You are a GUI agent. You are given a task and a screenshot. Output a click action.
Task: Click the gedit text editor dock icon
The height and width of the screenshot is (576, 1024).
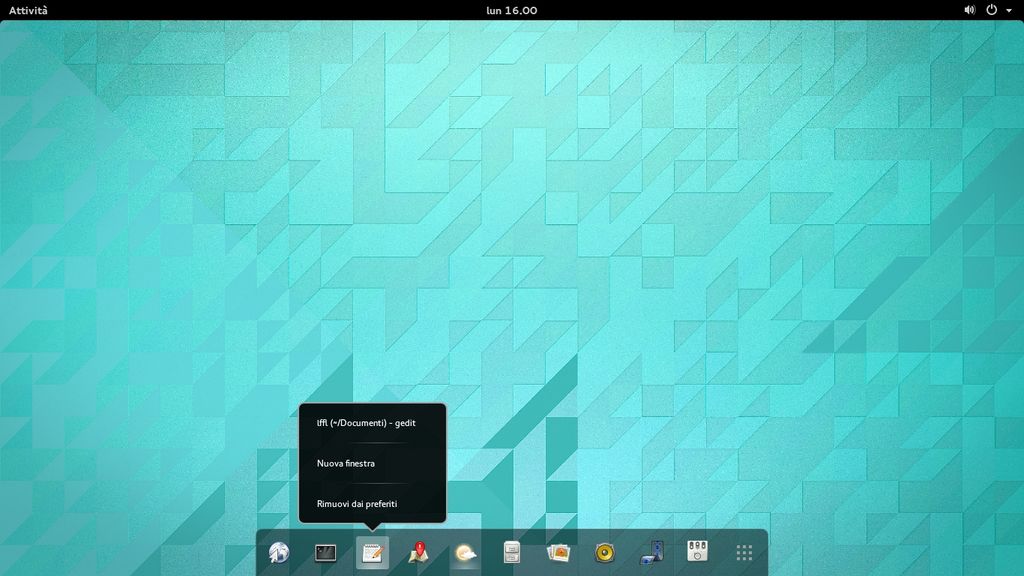(372, 552)
